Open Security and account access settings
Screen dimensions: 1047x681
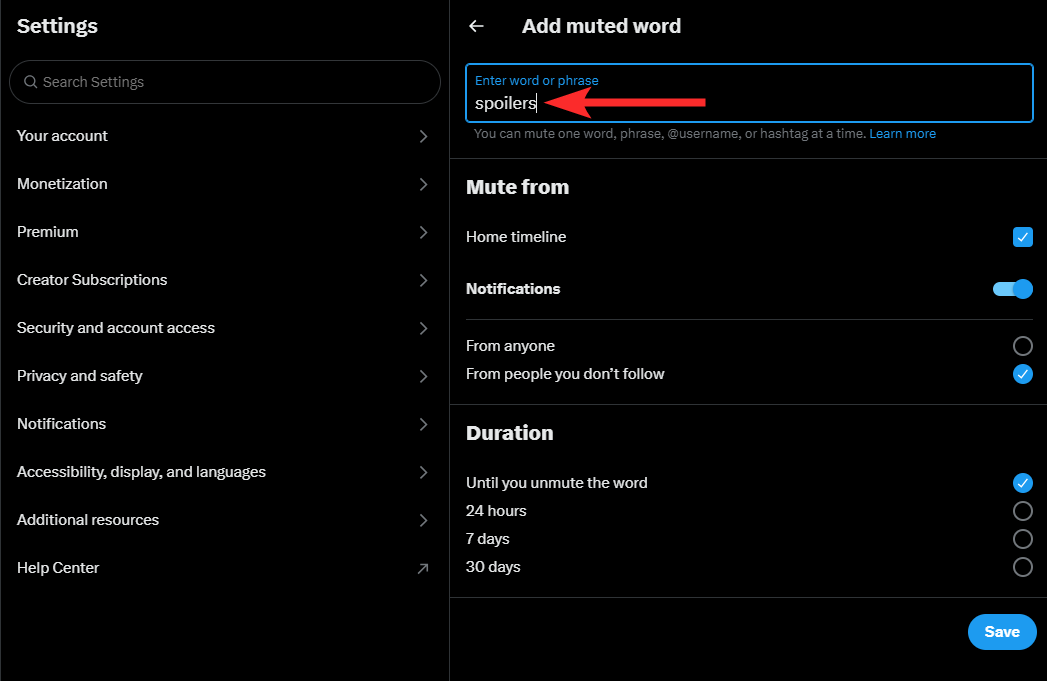click(116, 328)
